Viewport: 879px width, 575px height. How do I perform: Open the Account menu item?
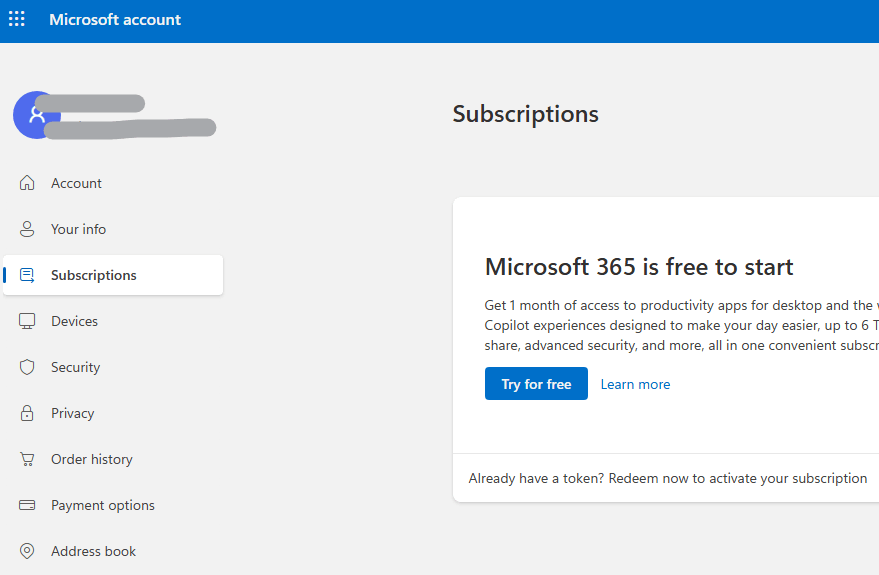(76, 183)
